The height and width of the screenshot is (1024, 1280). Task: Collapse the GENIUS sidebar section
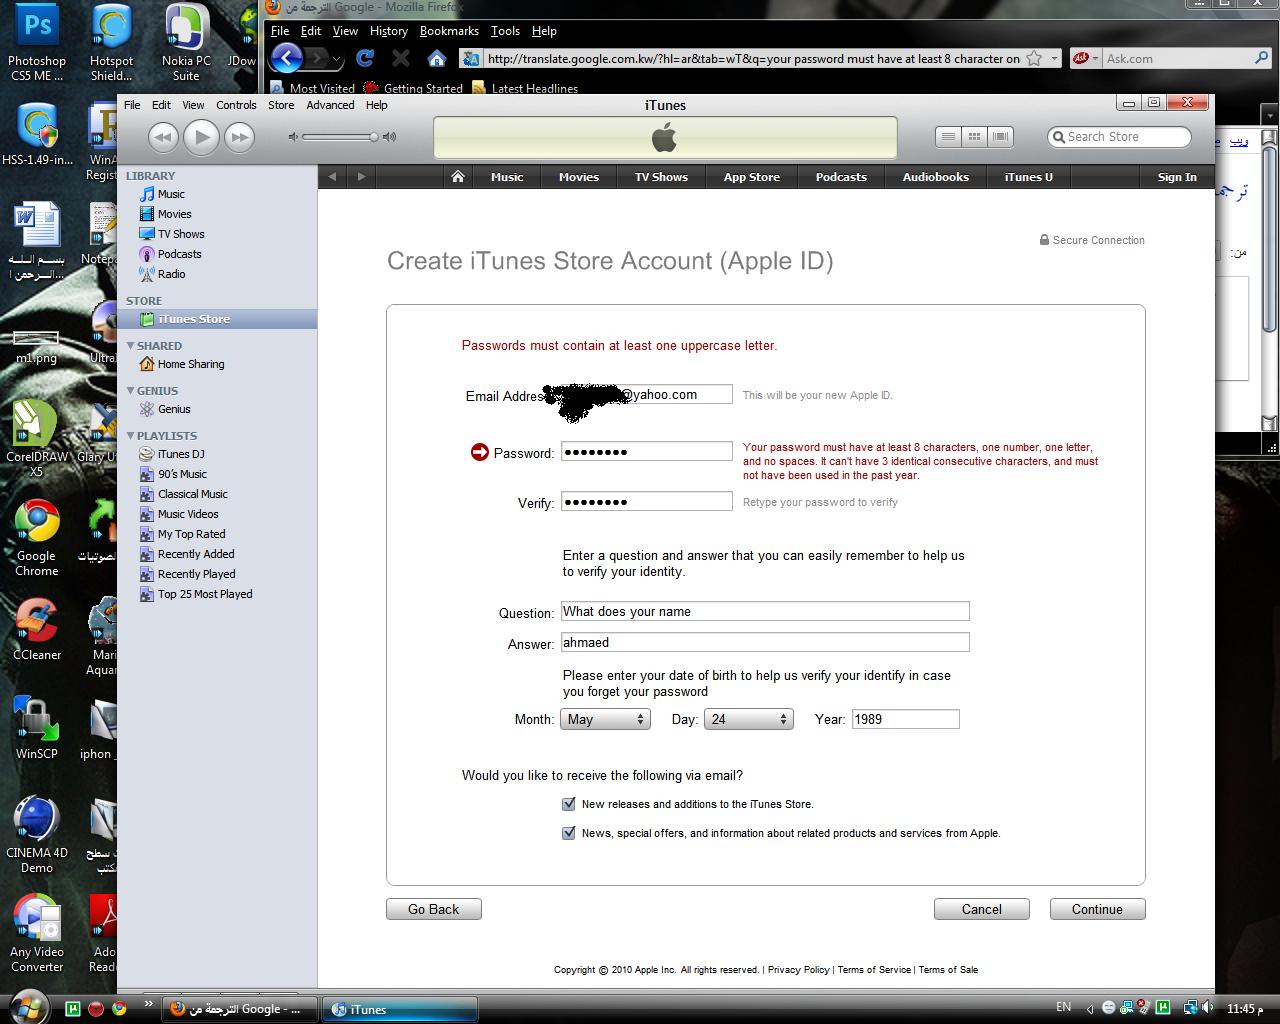click(130, 391)
